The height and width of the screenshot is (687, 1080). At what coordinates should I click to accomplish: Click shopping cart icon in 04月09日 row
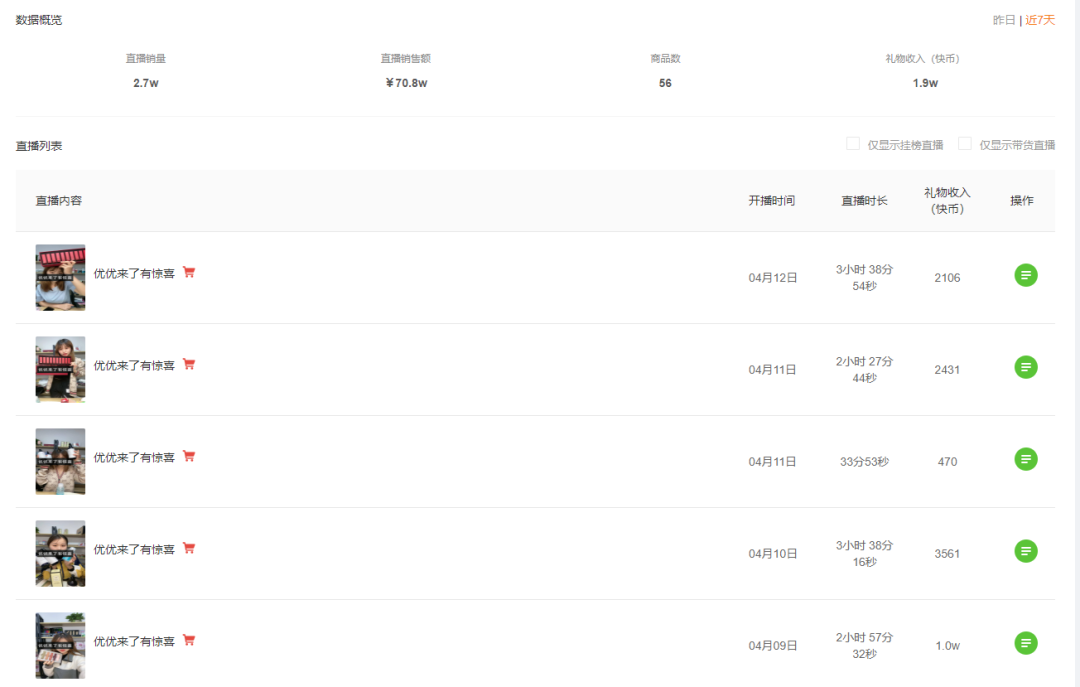pos(189,640)
